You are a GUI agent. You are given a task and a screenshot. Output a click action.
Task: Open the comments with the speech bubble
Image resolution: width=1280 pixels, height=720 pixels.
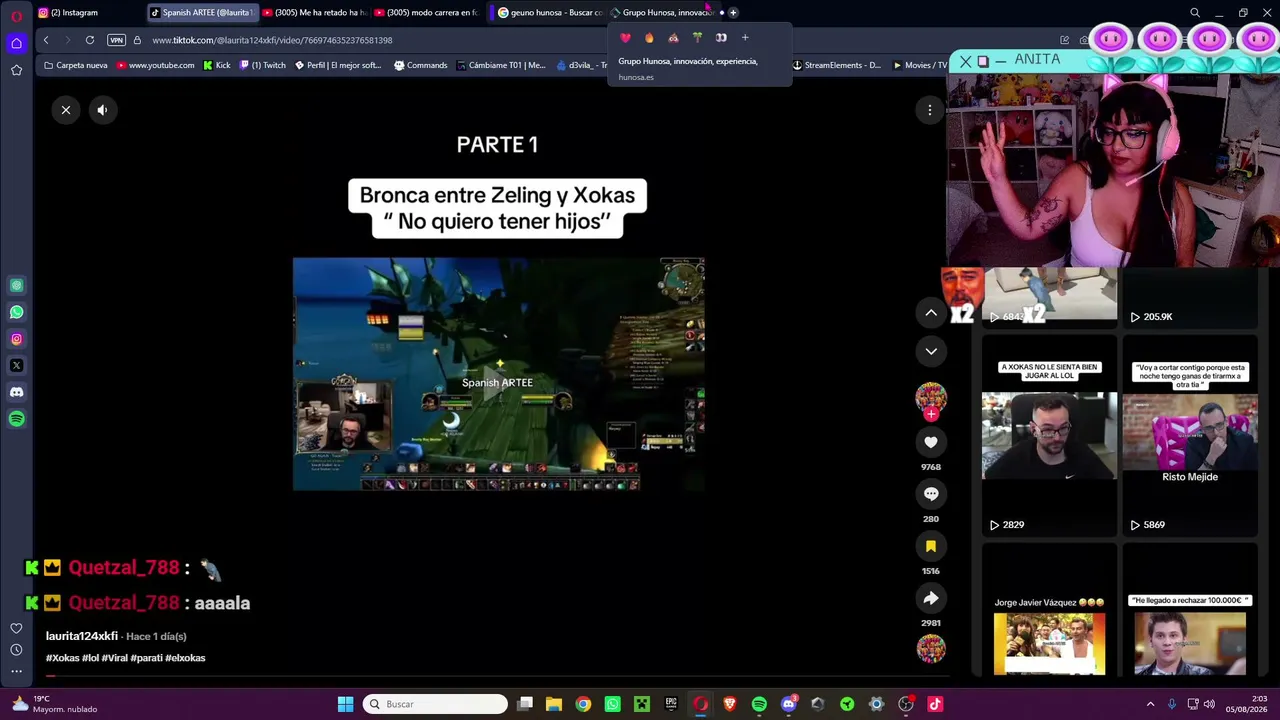point(931,494)
